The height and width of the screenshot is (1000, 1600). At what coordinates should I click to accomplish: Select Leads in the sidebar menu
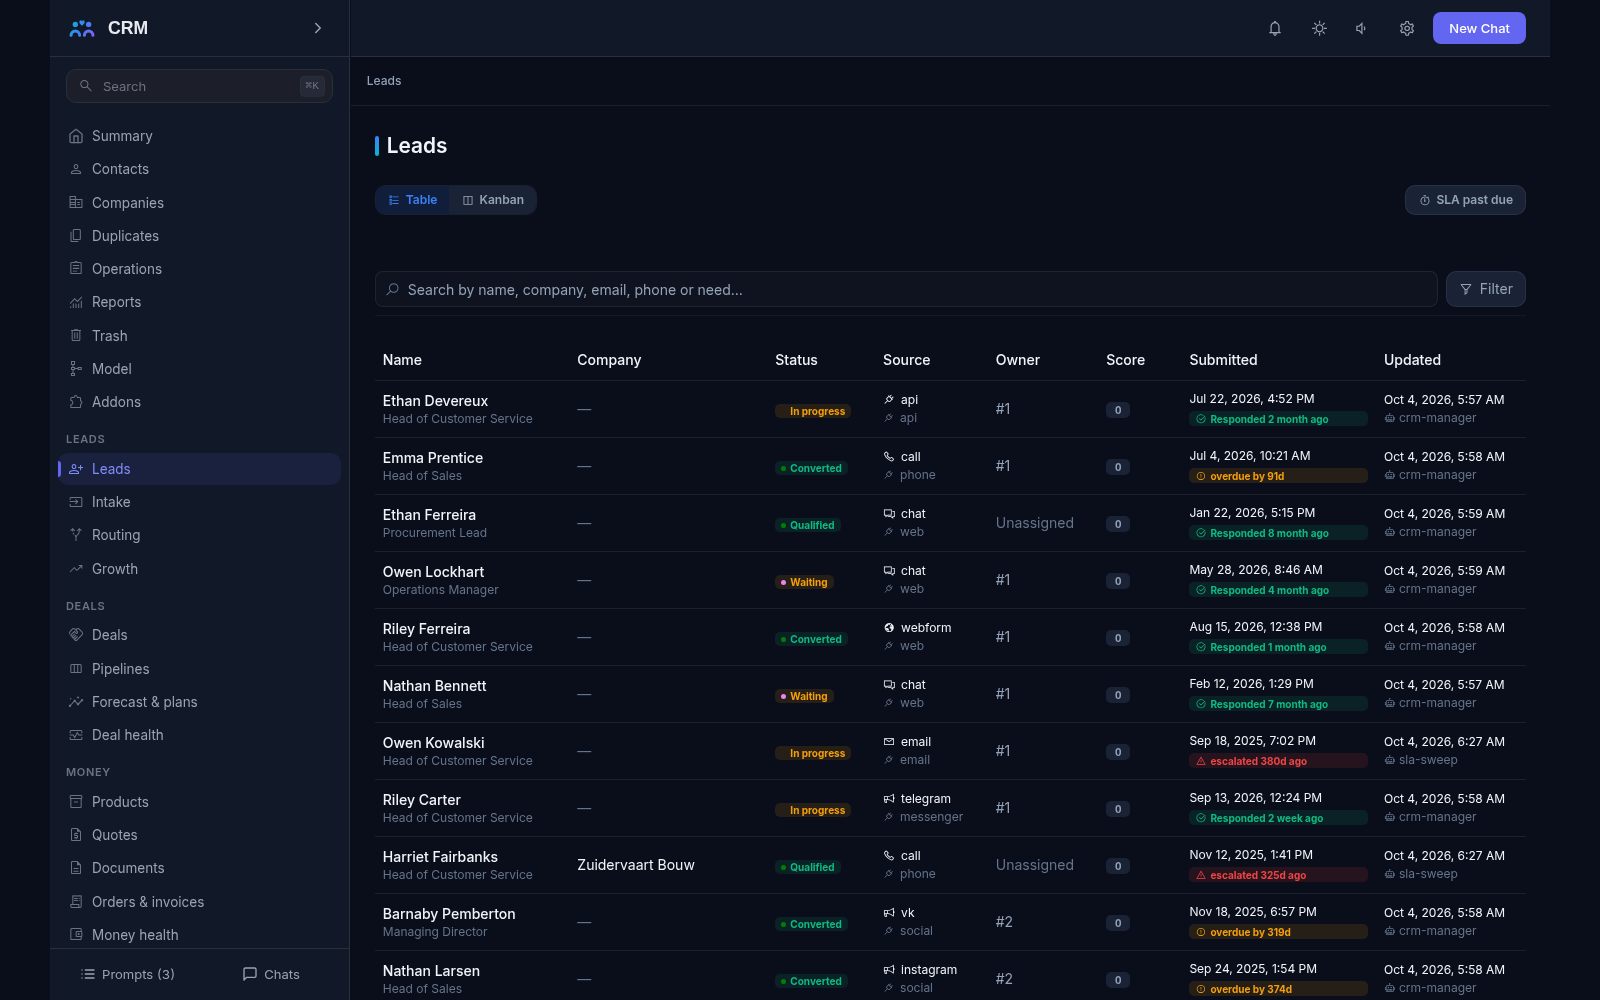point(199,469)
